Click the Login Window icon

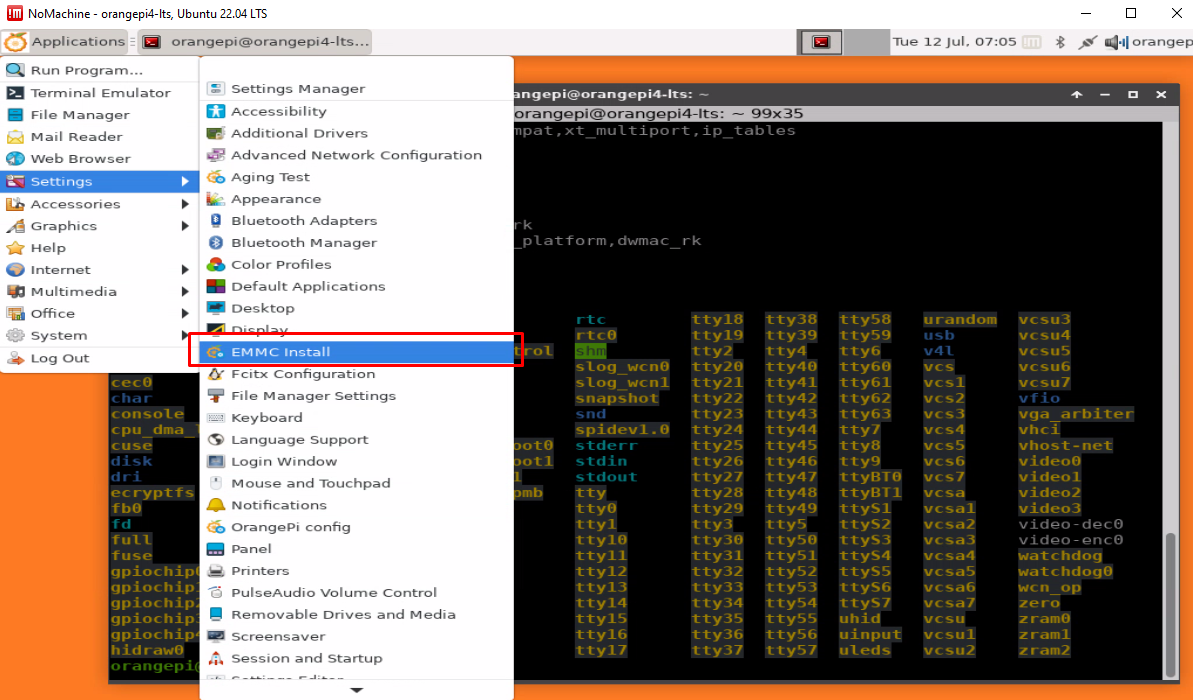click(216, 462)
